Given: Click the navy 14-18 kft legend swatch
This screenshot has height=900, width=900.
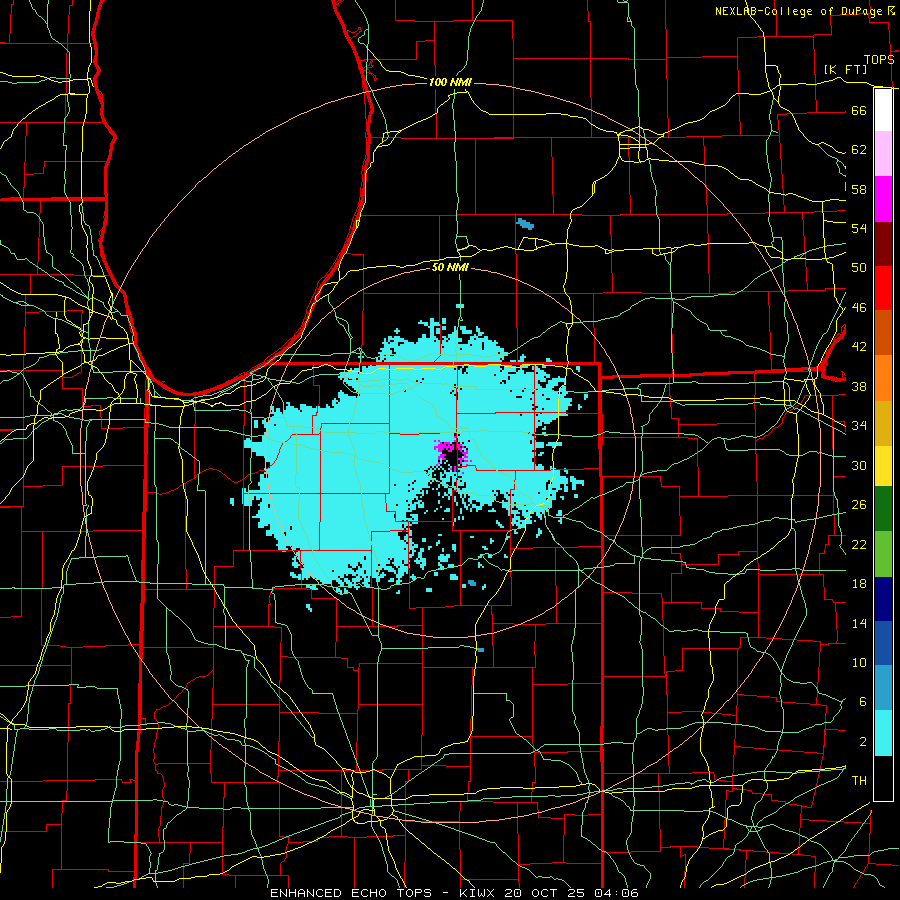Looking at the screenshot, I should tap(883, 599).
